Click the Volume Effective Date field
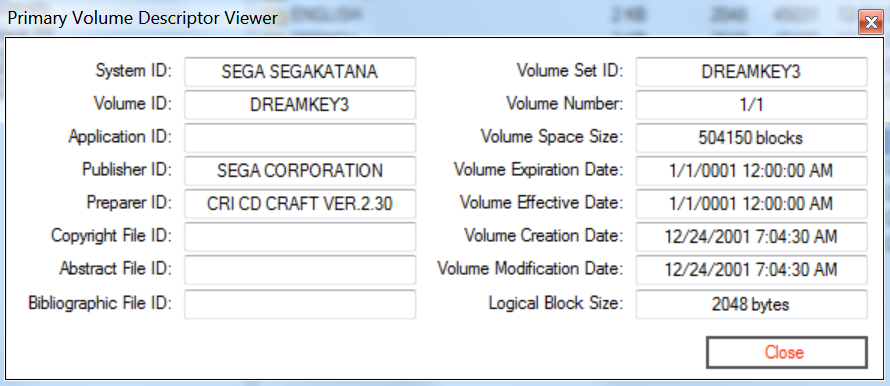 coord(751,204)
